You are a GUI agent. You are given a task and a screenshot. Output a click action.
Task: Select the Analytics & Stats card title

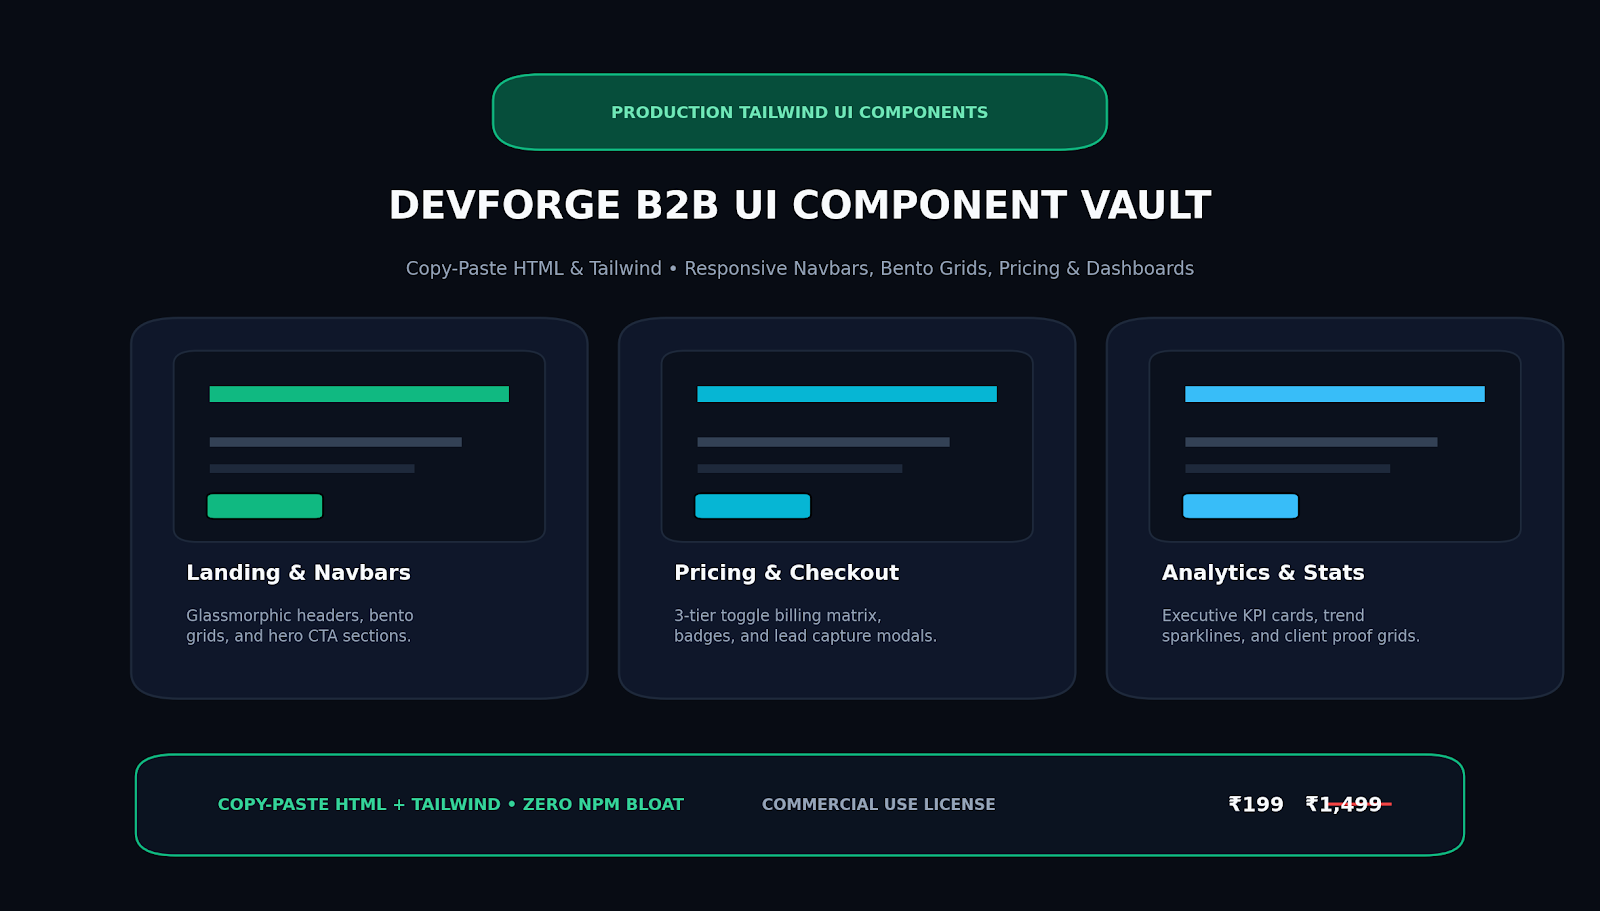click(1263, 573)
